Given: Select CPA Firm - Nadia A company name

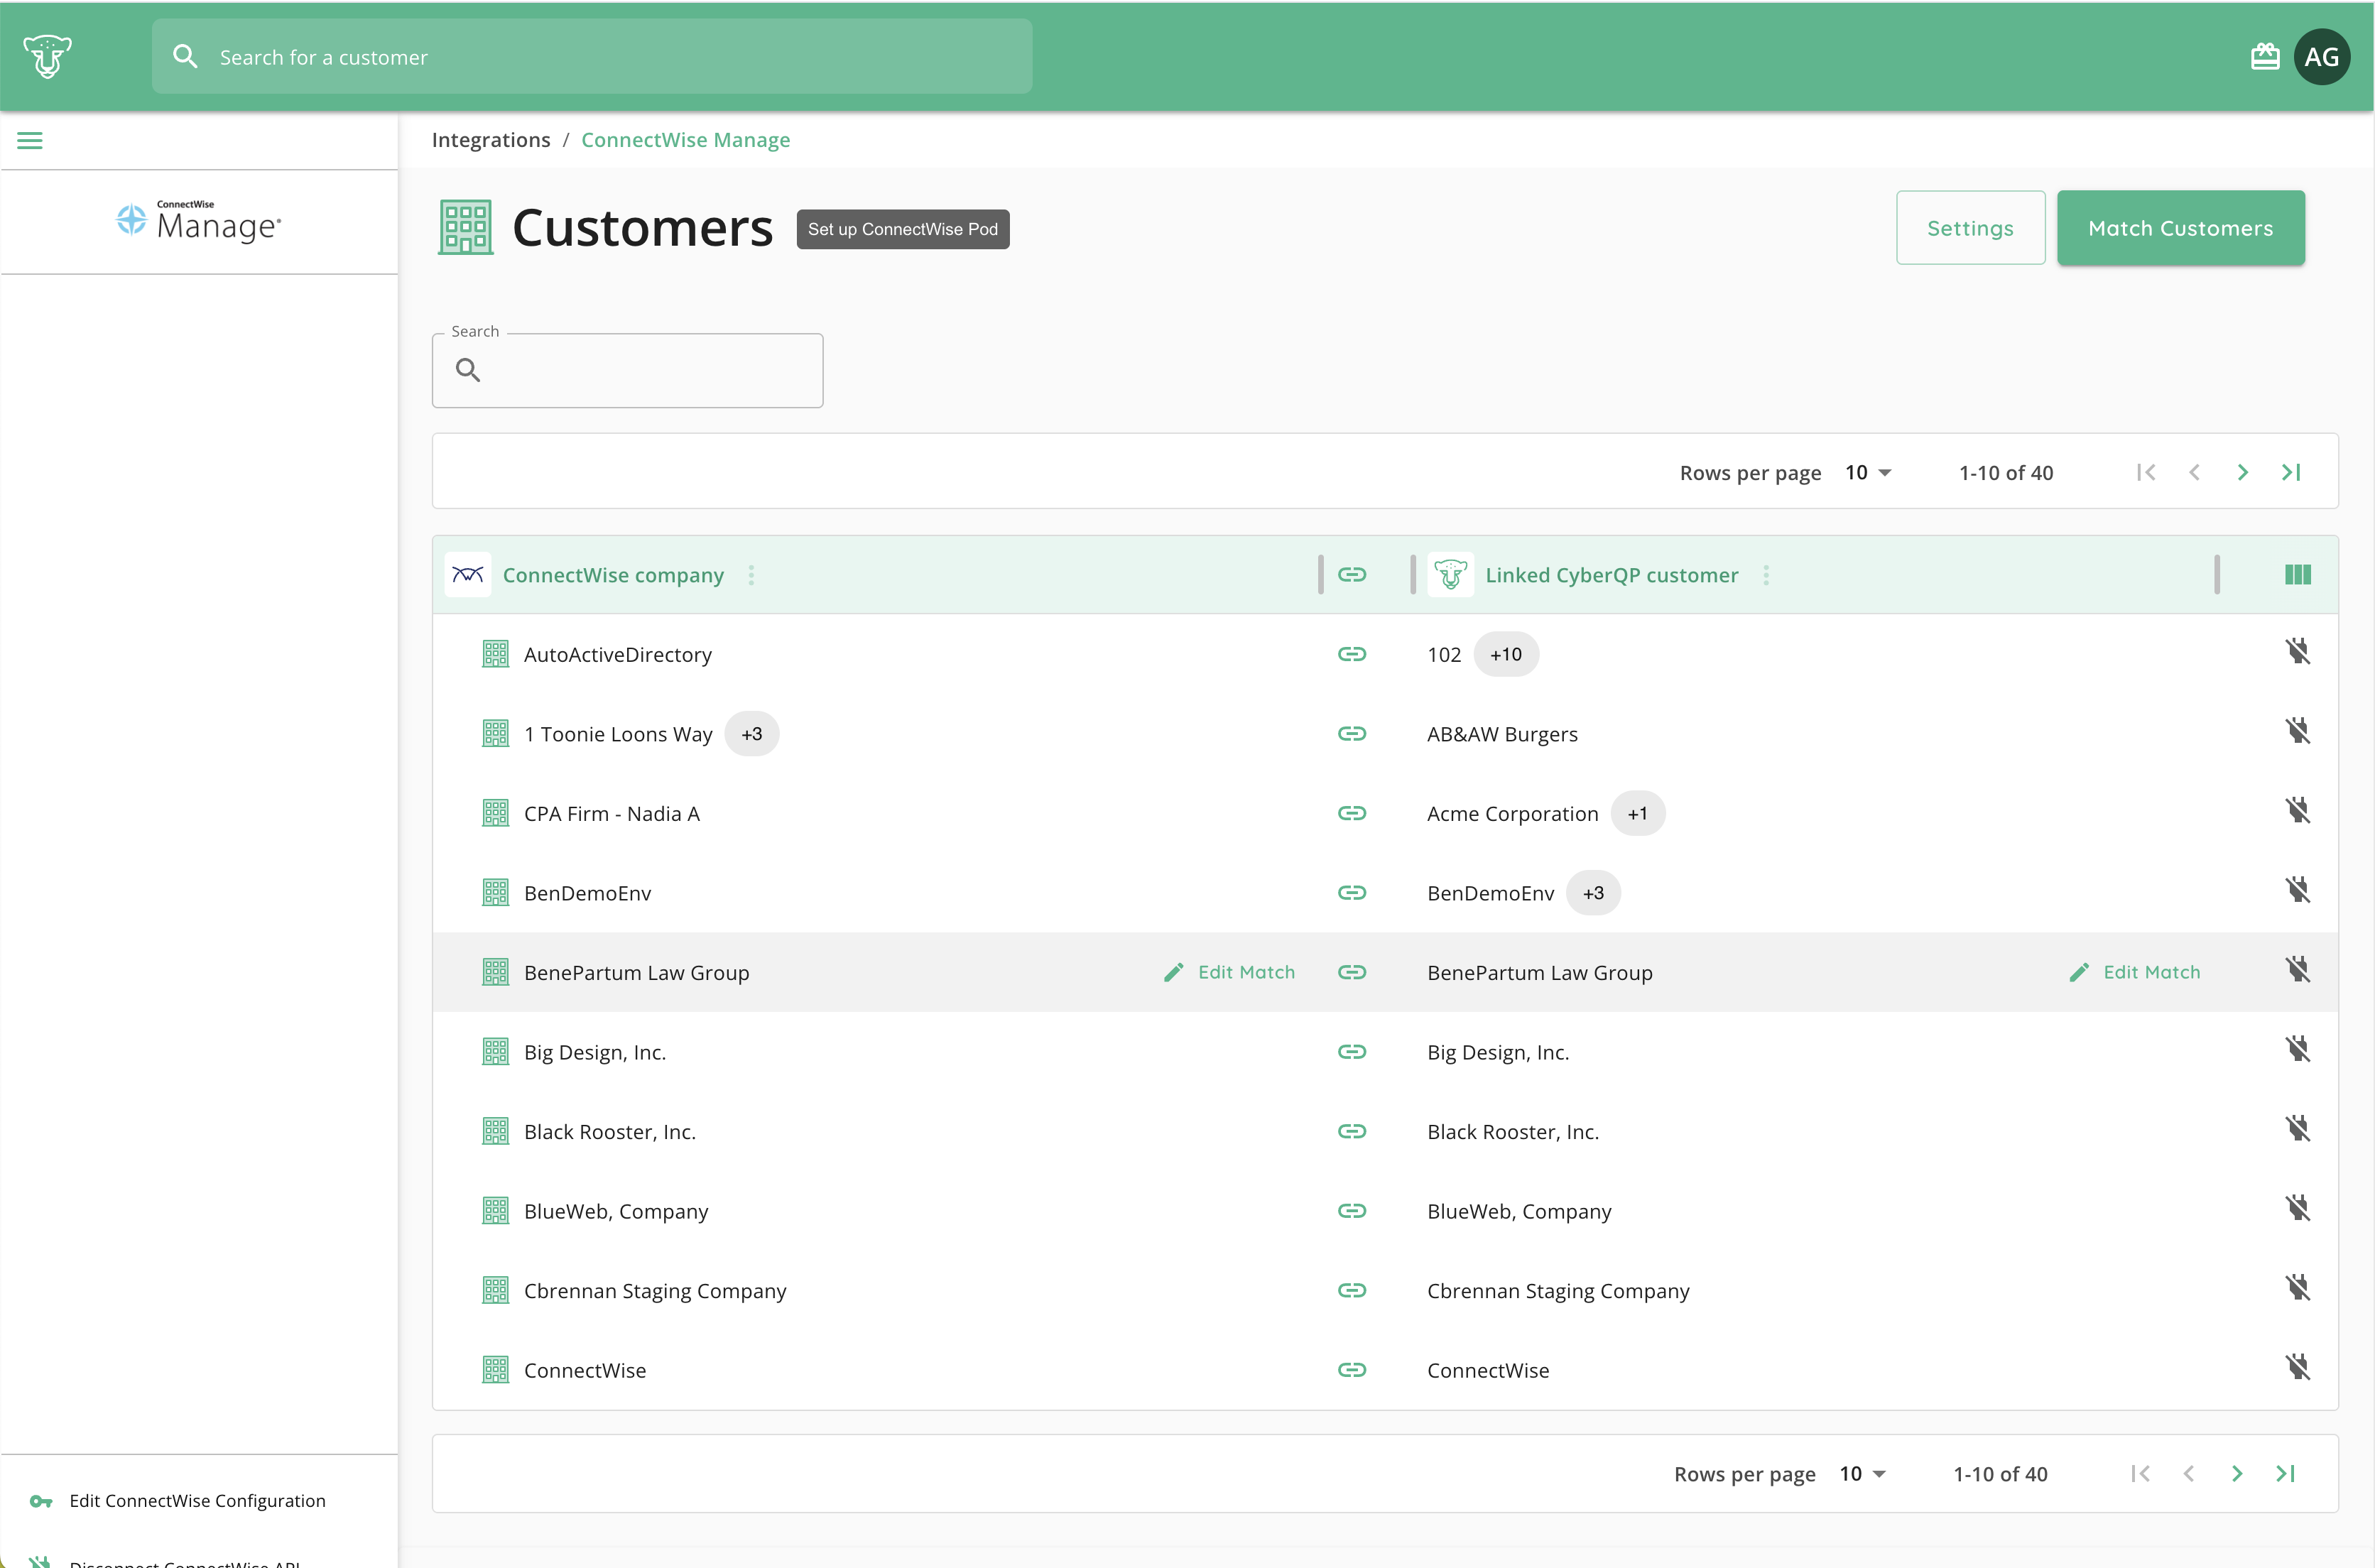Looking at the screenshot, I should tap(612, 814).
